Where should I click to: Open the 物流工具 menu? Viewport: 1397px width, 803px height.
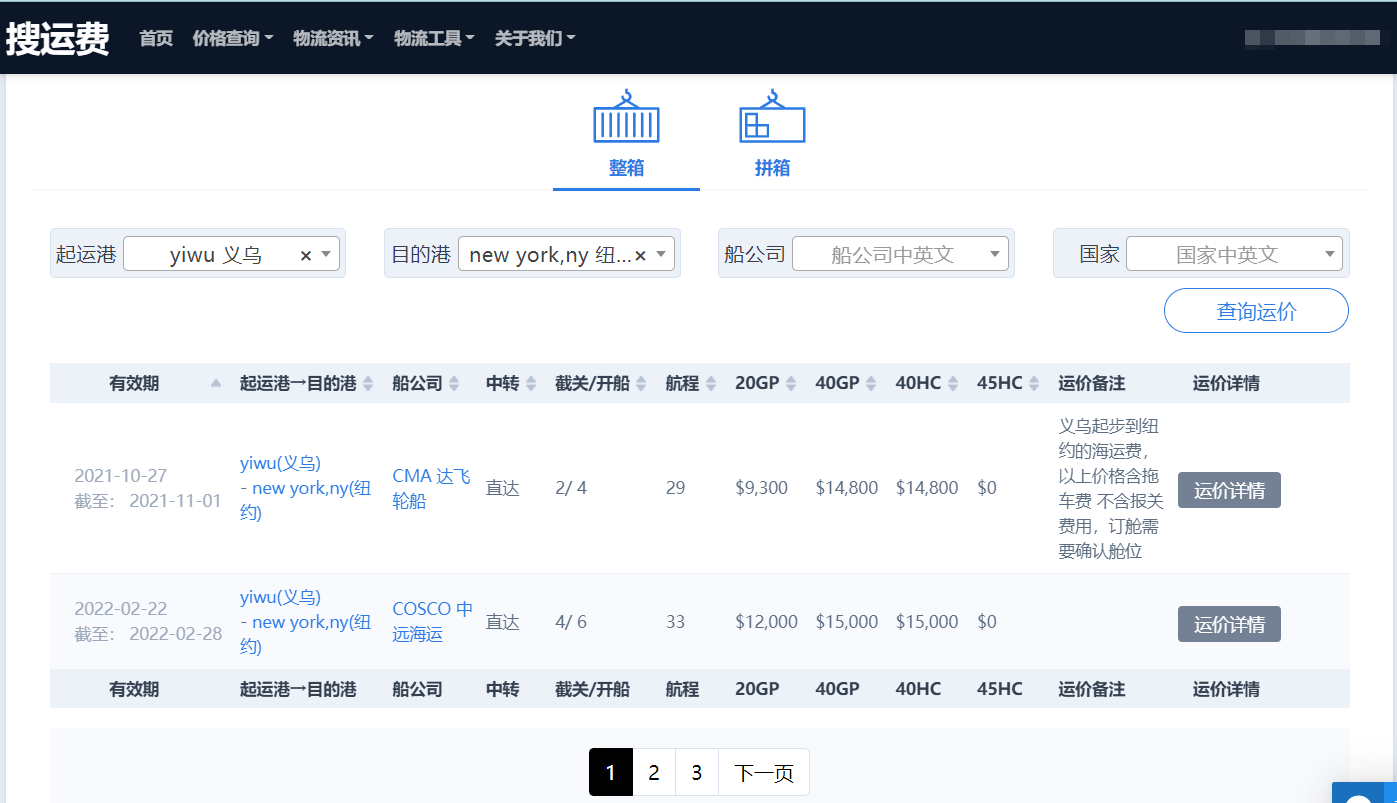pos(434,38)
